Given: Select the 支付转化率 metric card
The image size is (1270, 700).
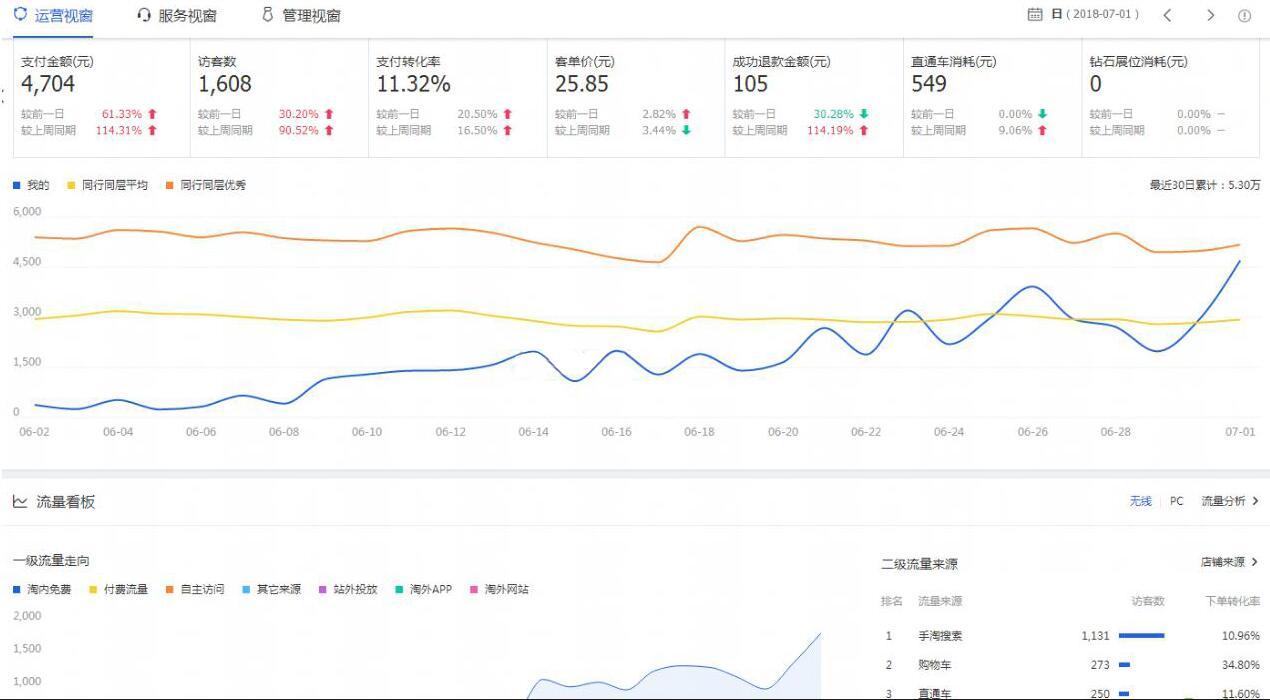Looking at the screenshot, I should [x=458, y=98].
